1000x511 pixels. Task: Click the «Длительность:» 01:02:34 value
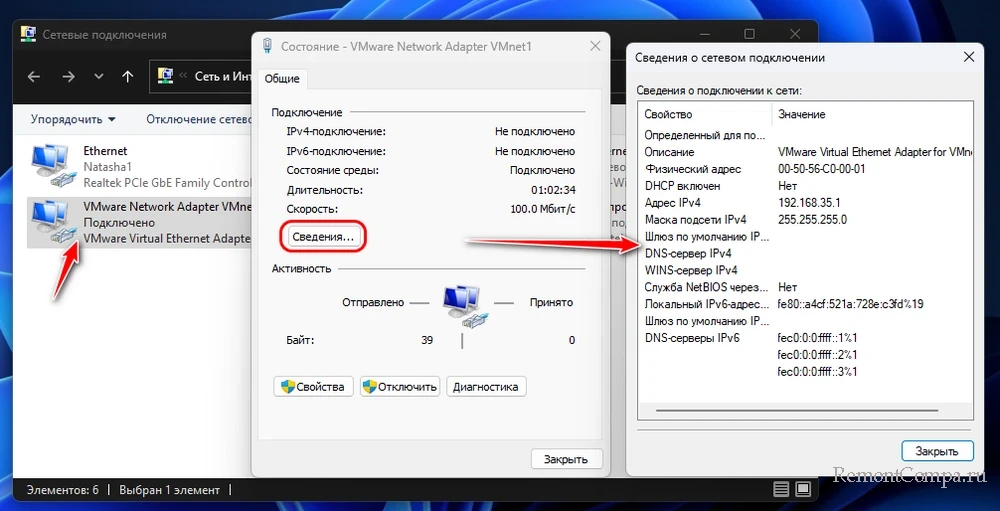553,189
